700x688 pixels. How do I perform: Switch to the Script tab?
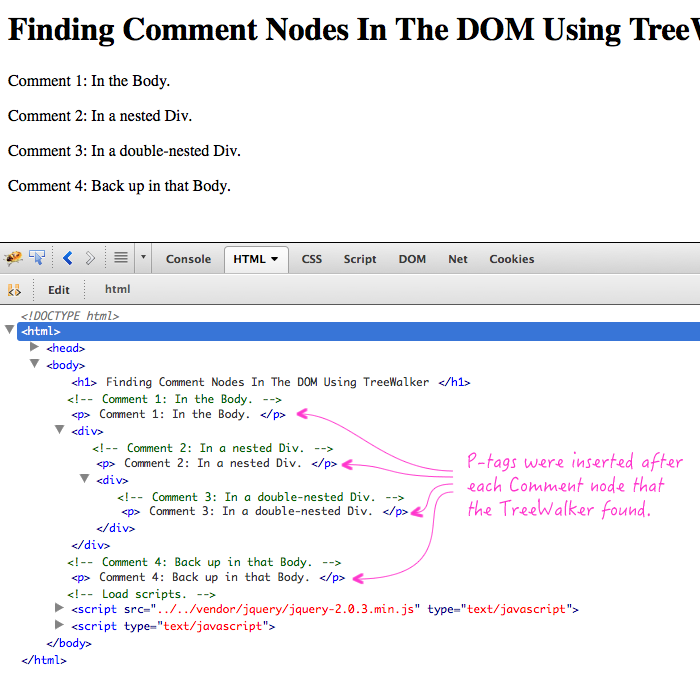pyautogui.click(x=360, y=259)
